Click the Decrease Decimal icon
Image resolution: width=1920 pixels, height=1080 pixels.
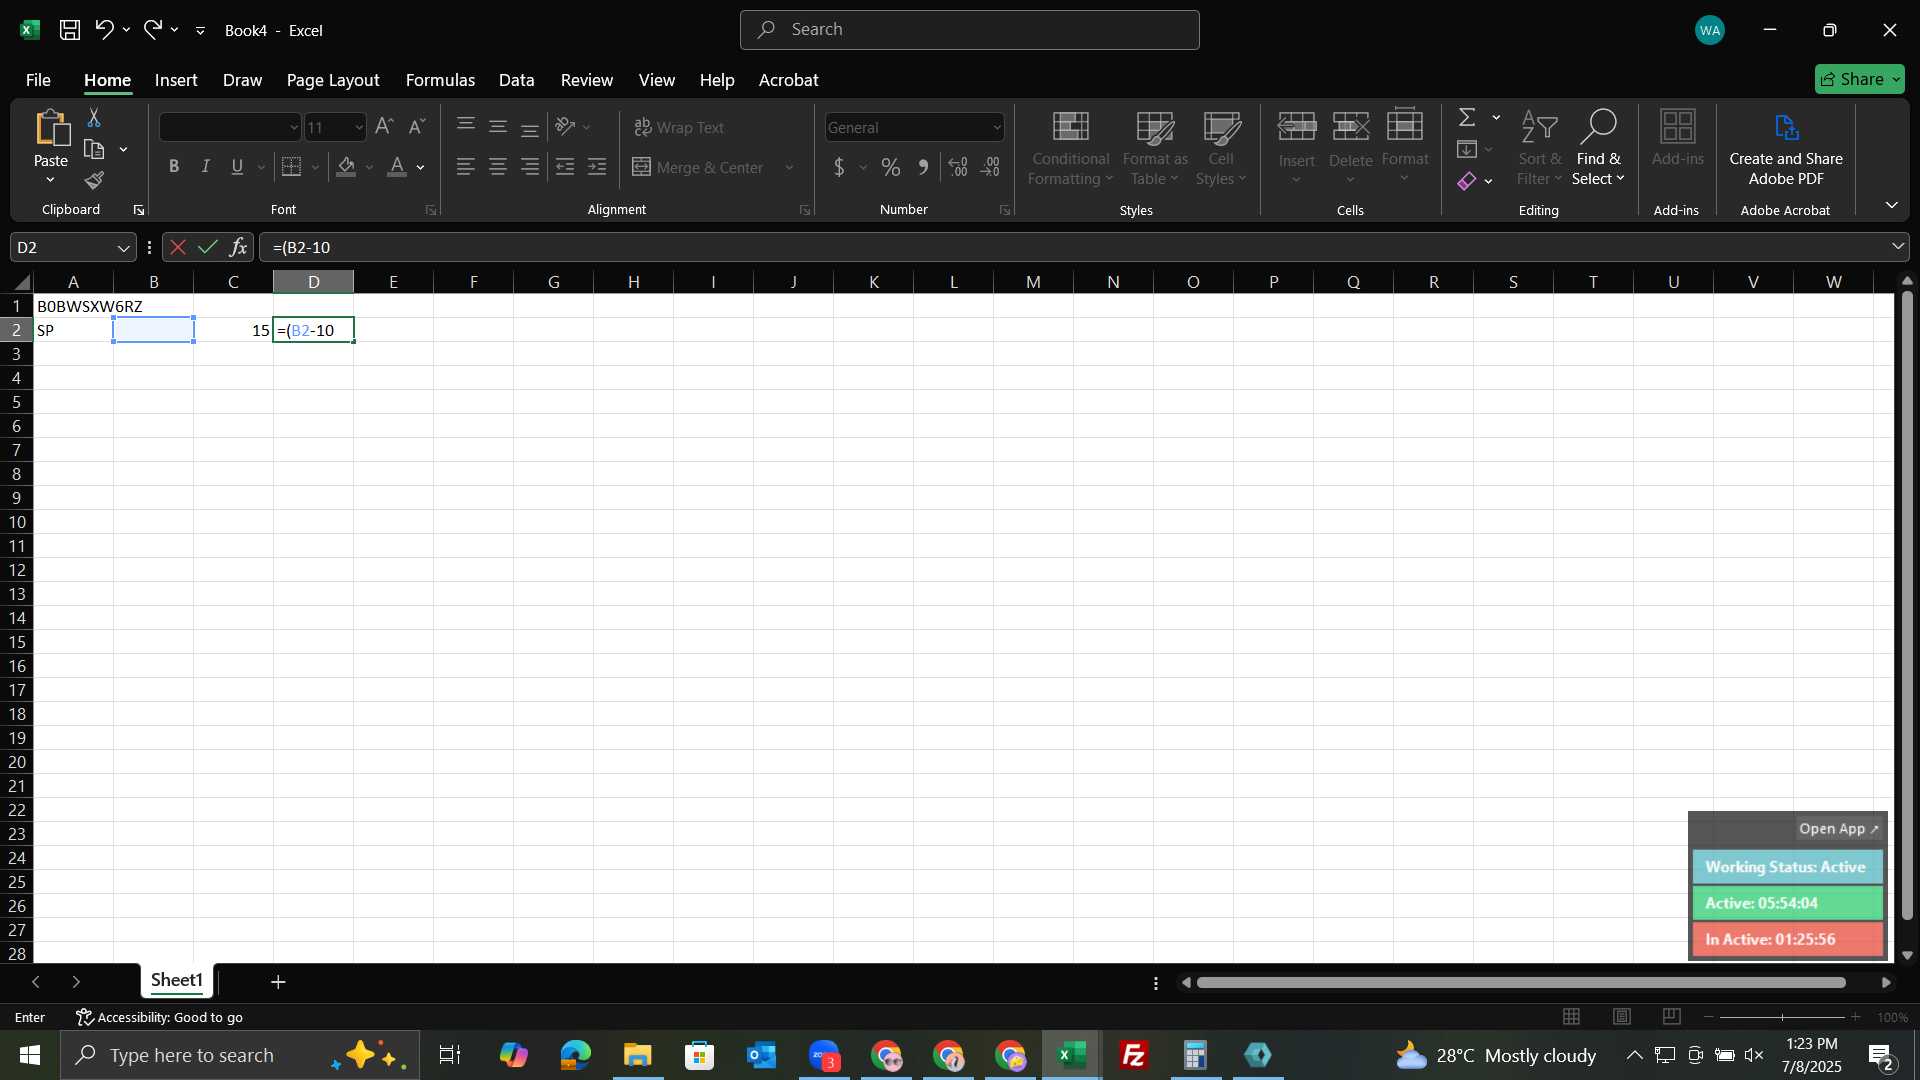tap(991, 167)
